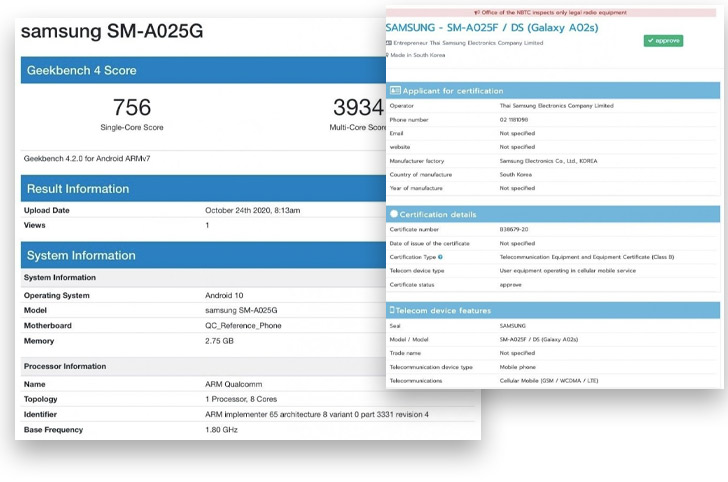Open the SAMSUNG - SM-A025F / DS title link
The height and width of the screenshot is (482, 728).
491,27
